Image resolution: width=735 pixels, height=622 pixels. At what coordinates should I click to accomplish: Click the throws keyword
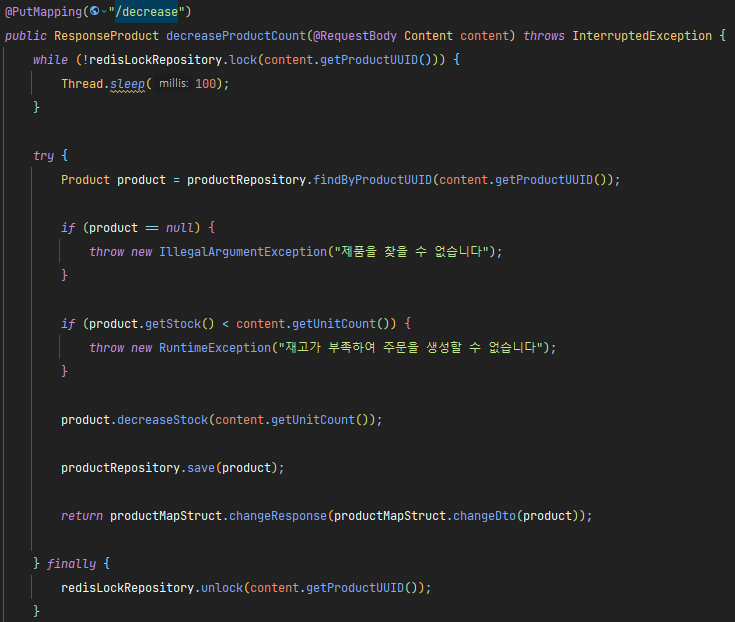(544, 36)
